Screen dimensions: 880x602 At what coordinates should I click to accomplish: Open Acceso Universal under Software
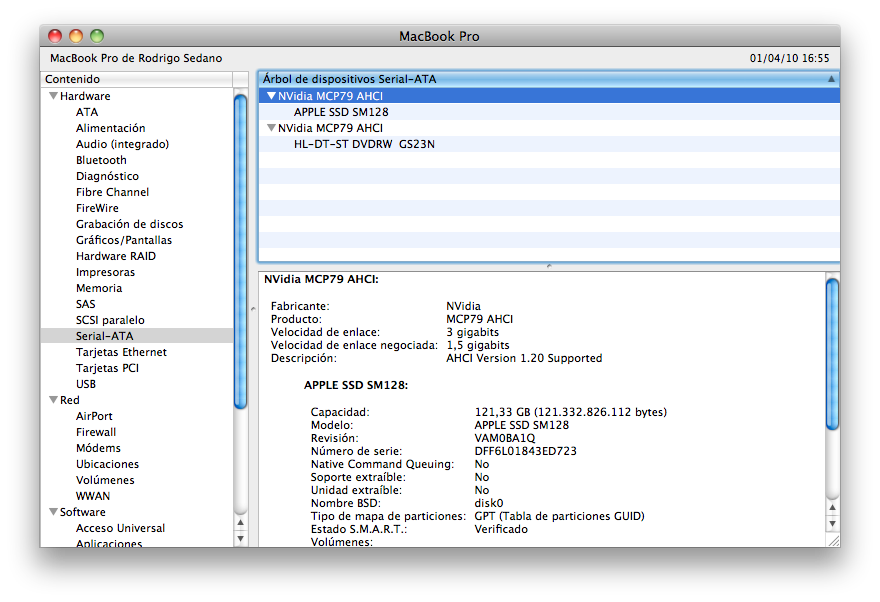120,528
